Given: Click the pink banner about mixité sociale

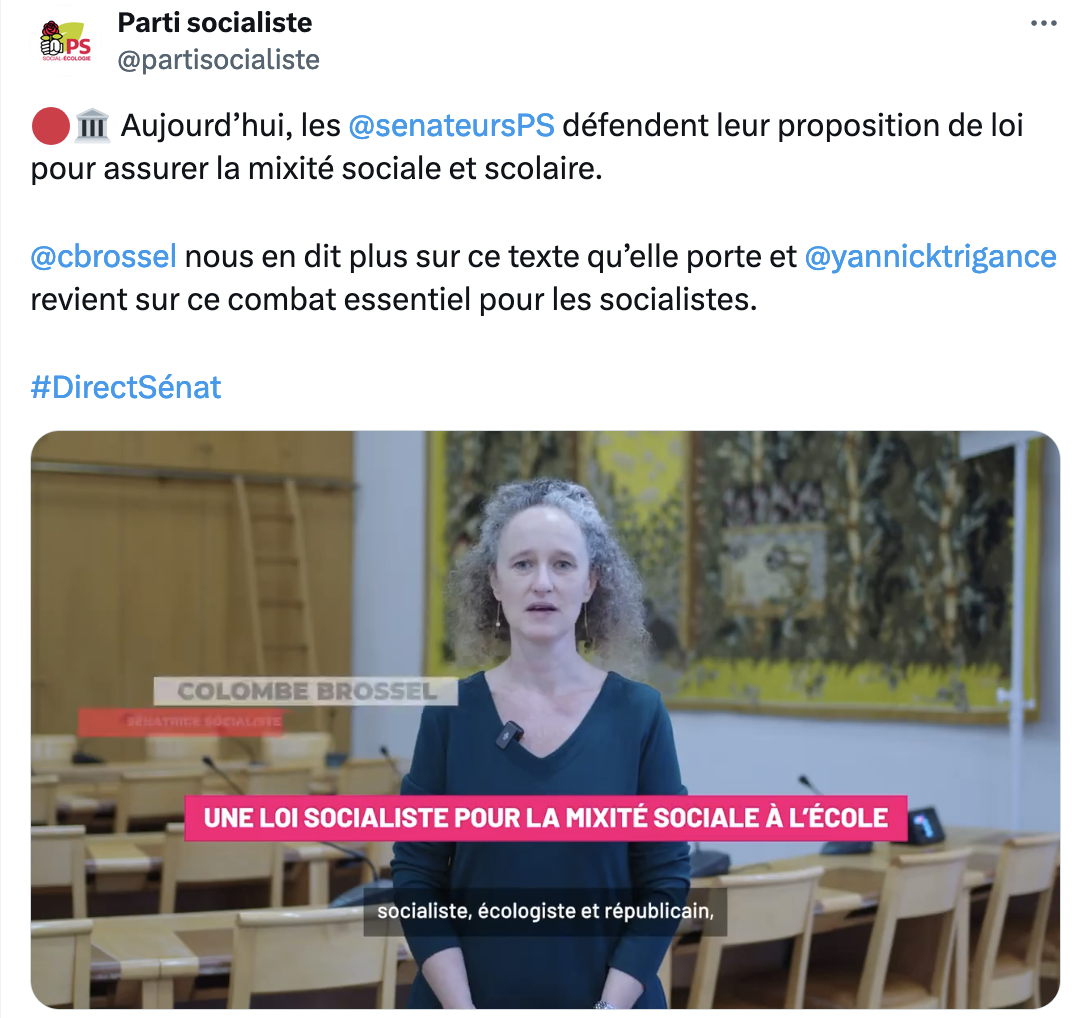Looking at the screenshot, I should point(546,818).
